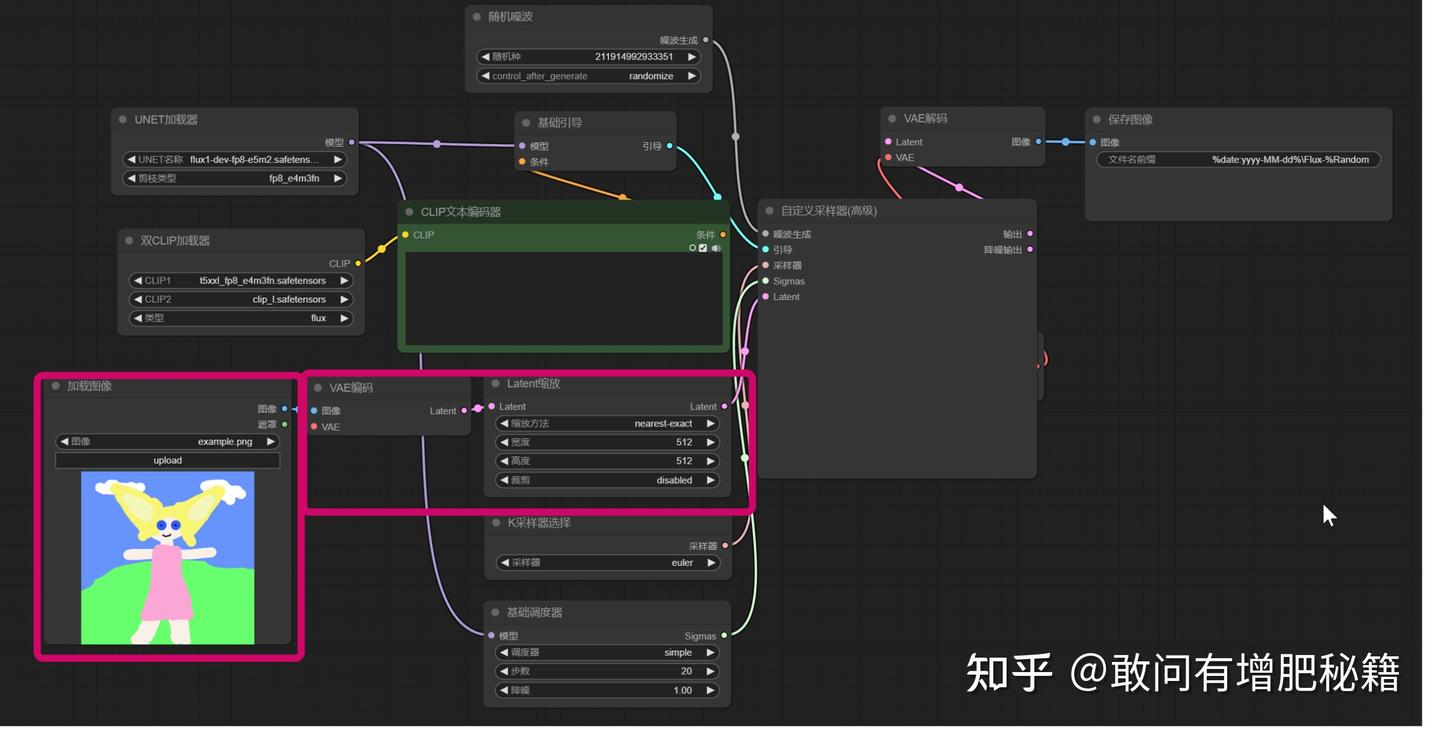Image resolution: width=1440 pixels, height=734 pixels.
Task: Click the yellow CLIP output socket of 双CLIP加载器
Action: click(x=358, y=264)
